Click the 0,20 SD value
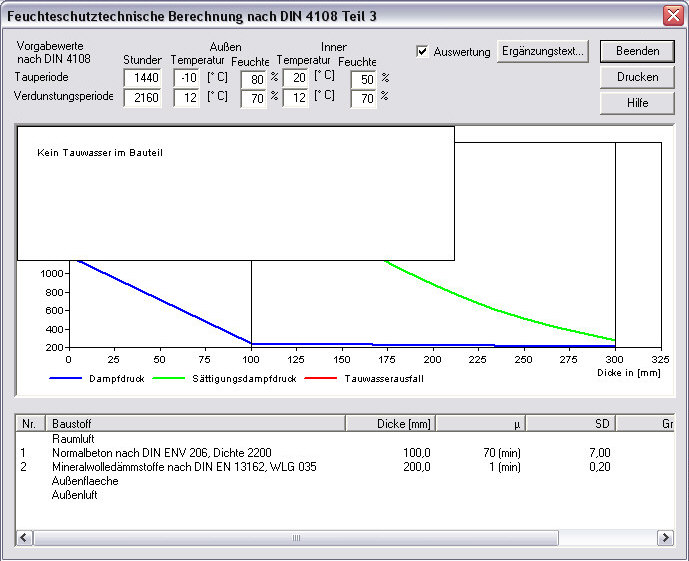This screenshot has height=561, width=689. (600, 467)
